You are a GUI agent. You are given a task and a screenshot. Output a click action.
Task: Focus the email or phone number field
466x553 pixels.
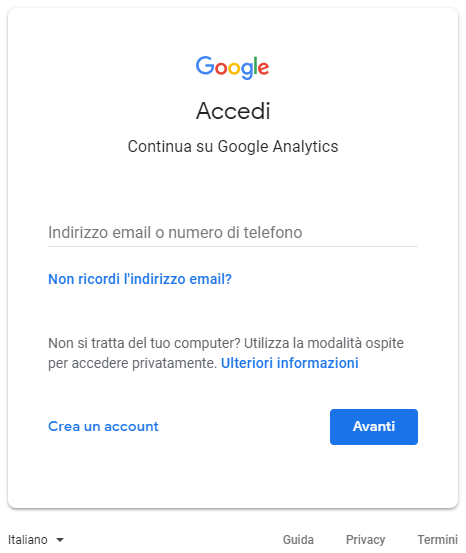click(x=233, y=232)
